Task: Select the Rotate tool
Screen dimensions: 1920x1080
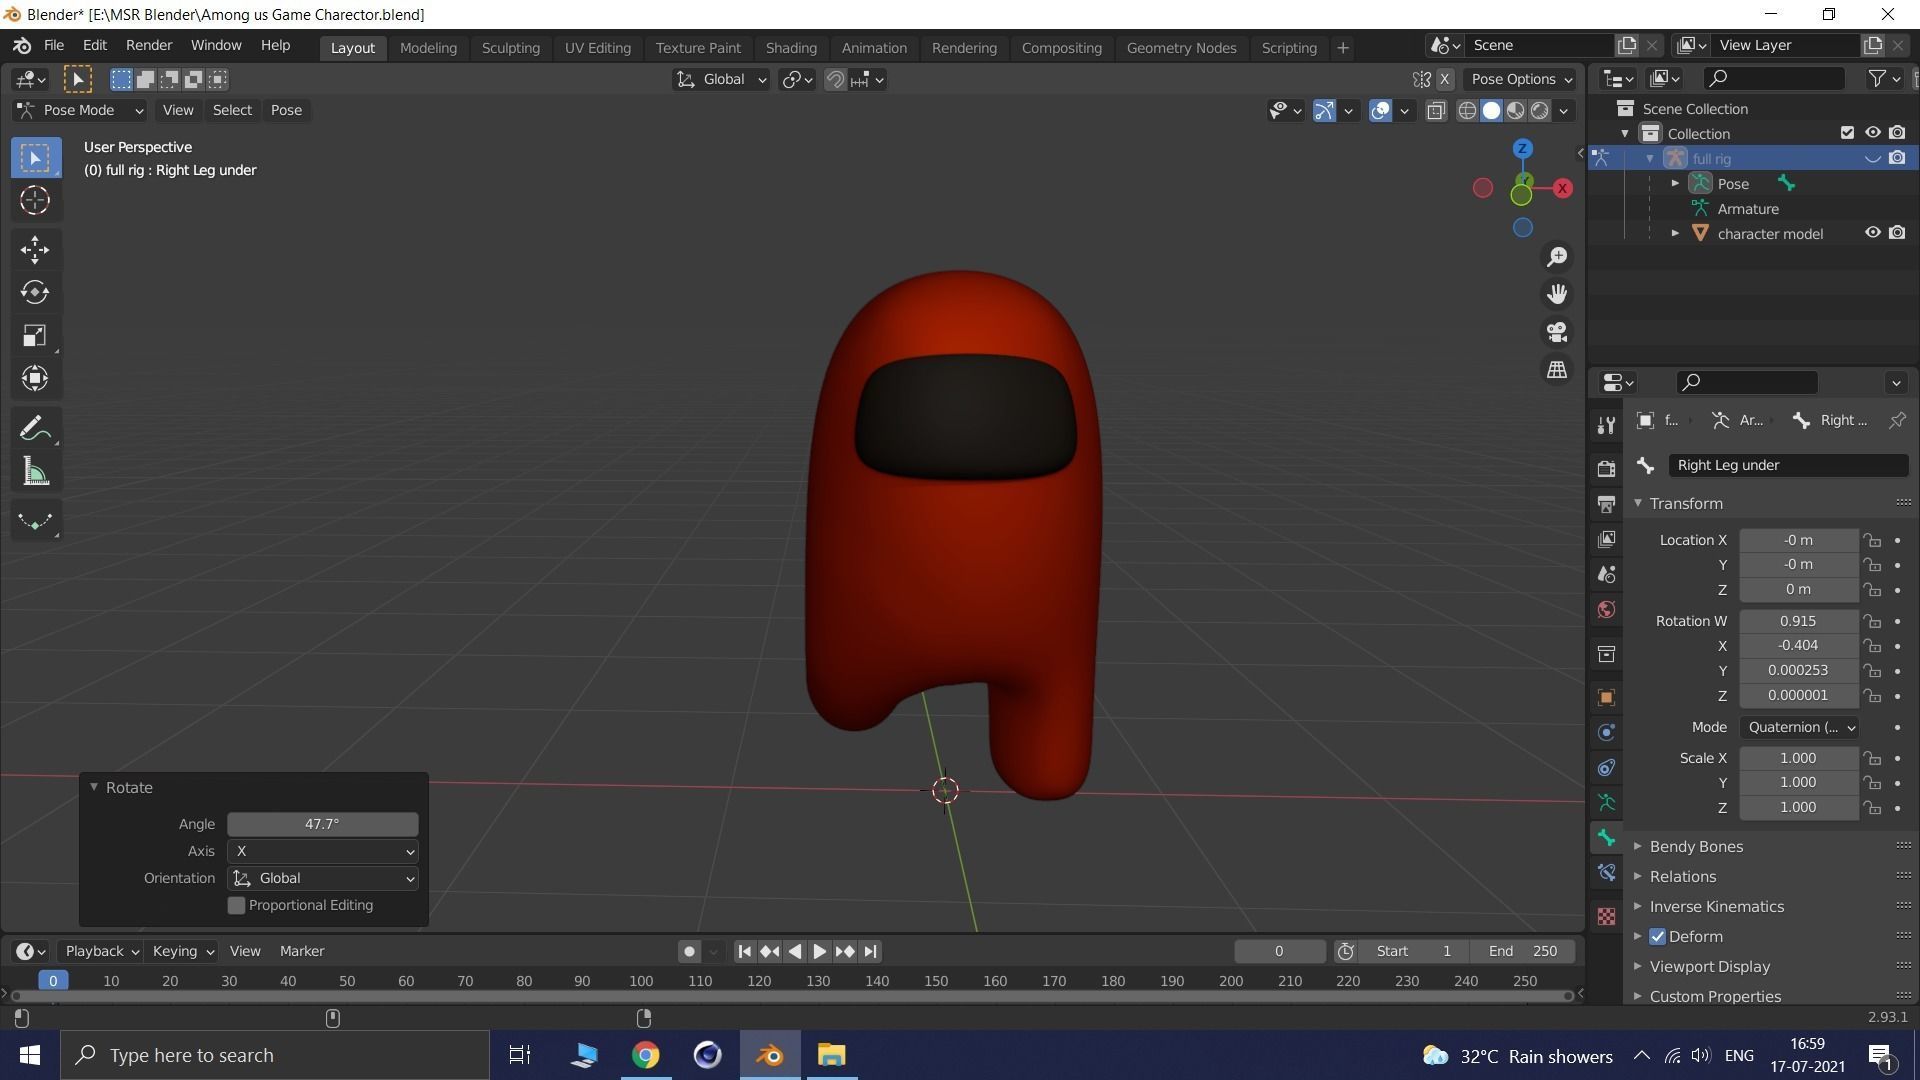Action: pos(36,292)
